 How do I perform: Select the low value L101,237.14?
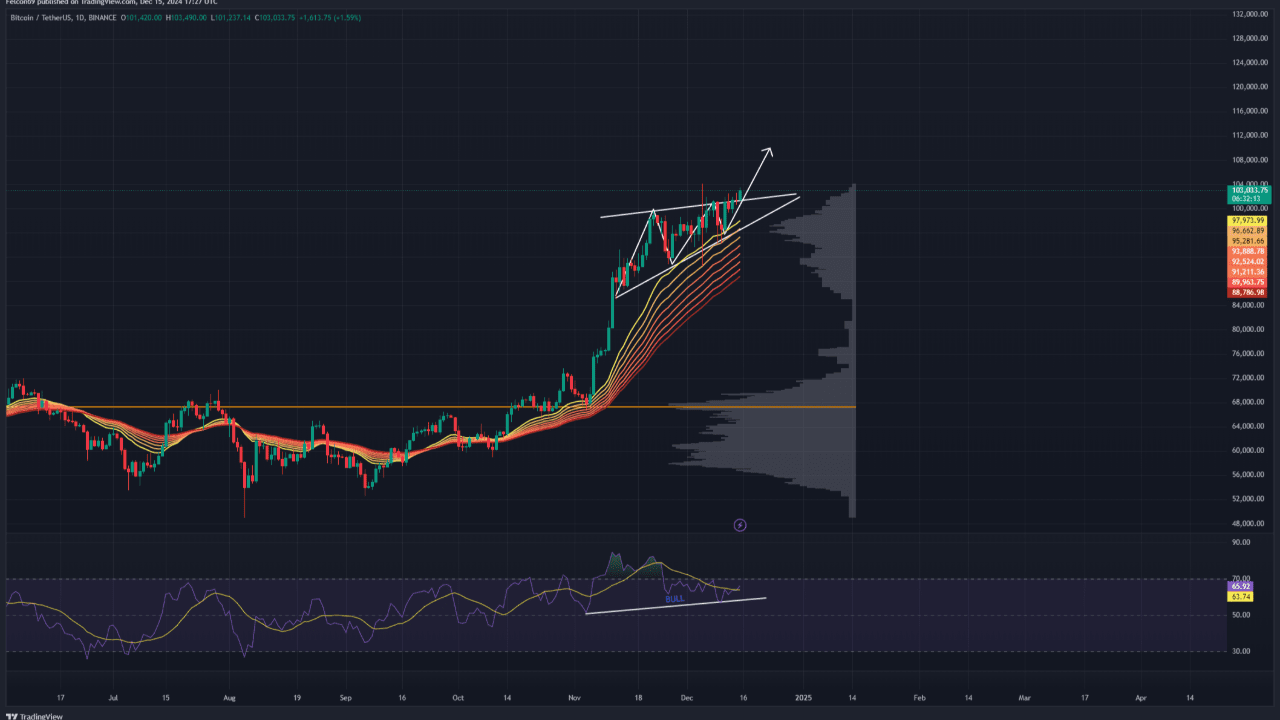(232, 18)
